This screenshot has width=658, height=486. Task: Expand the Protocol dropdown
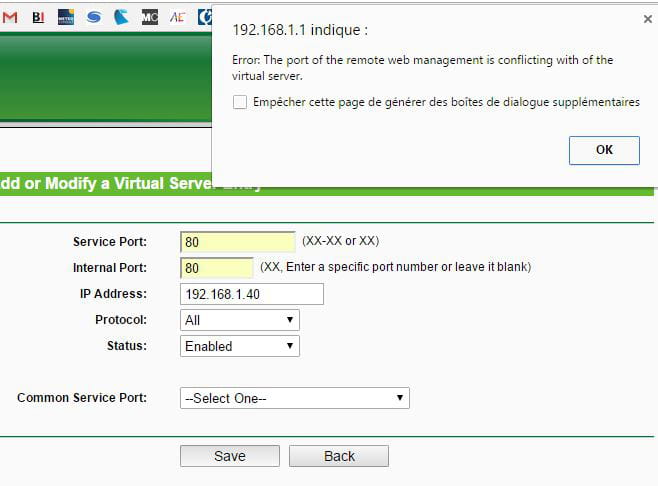click(x=240, y=320)
